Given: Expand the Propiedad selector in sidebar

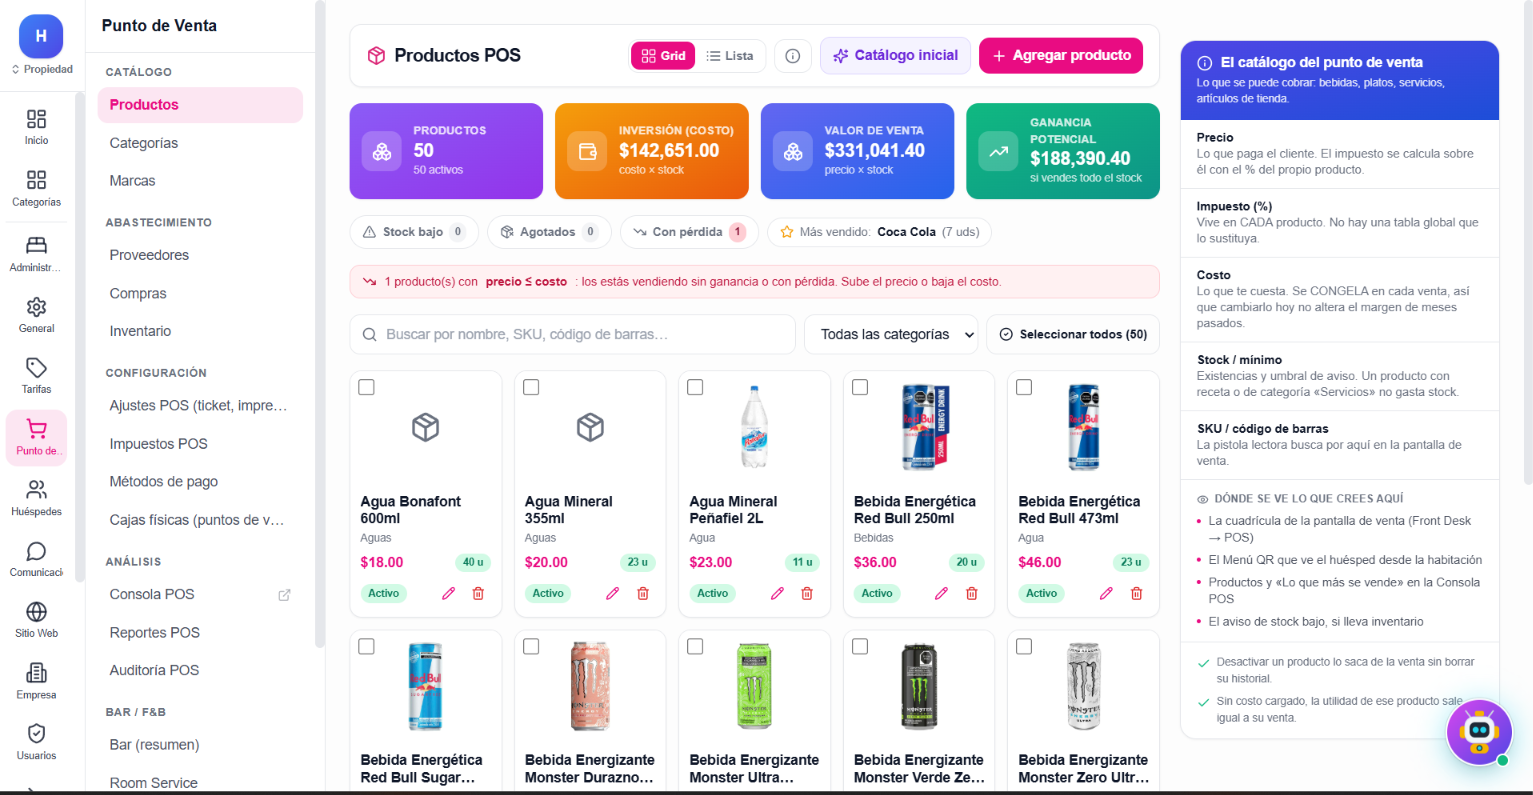Looking at the screenshot, I should tap(42, 69).
